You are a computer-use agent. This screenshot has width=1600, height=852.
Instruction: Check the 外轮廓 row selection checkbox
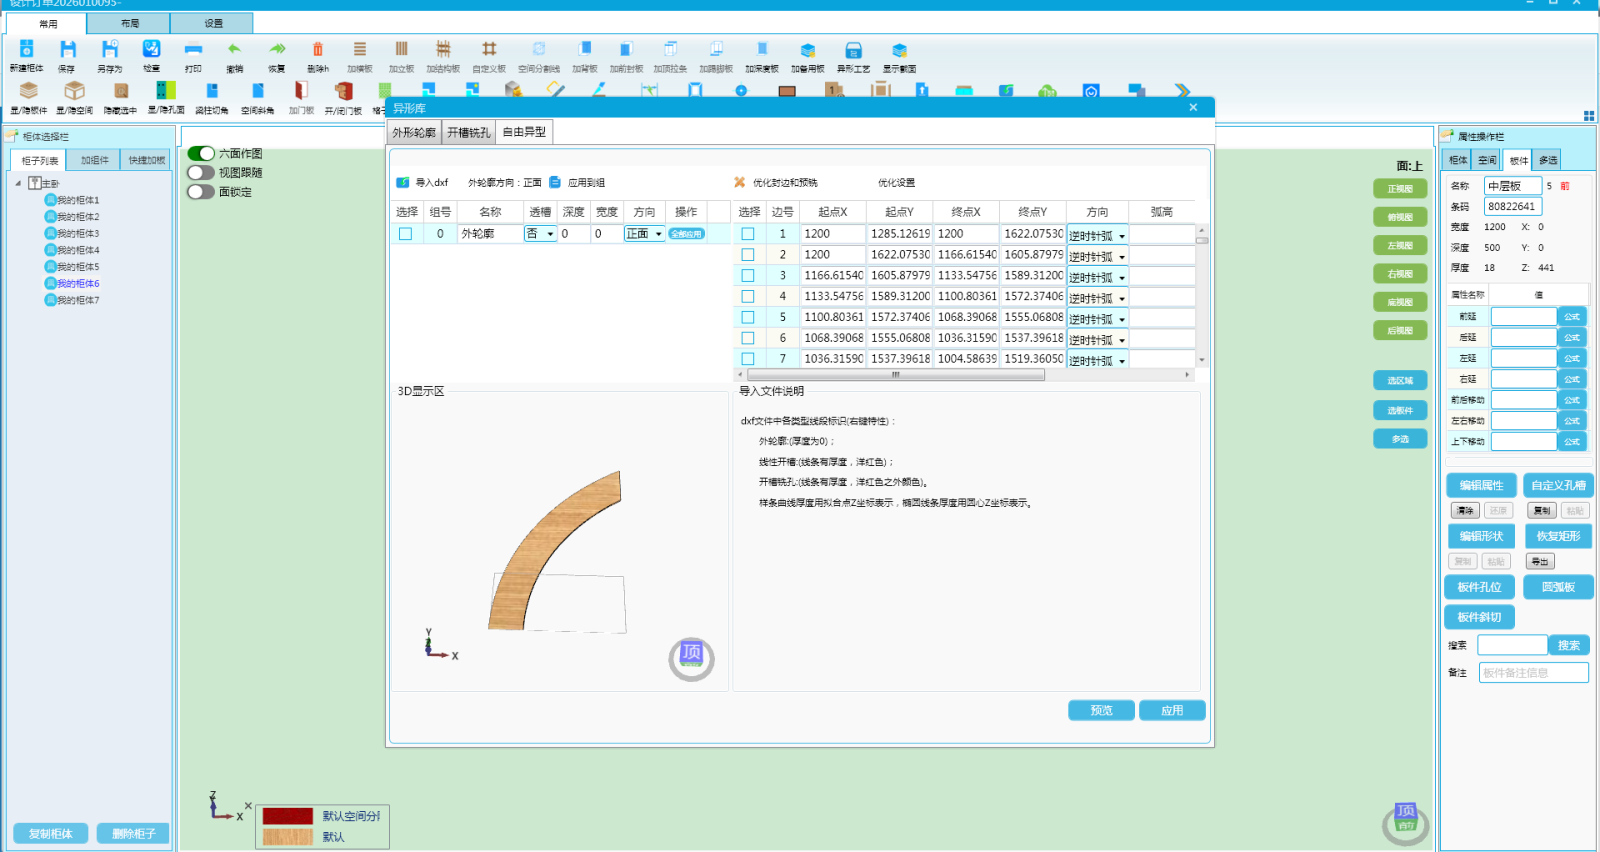(x=405, y=234)
